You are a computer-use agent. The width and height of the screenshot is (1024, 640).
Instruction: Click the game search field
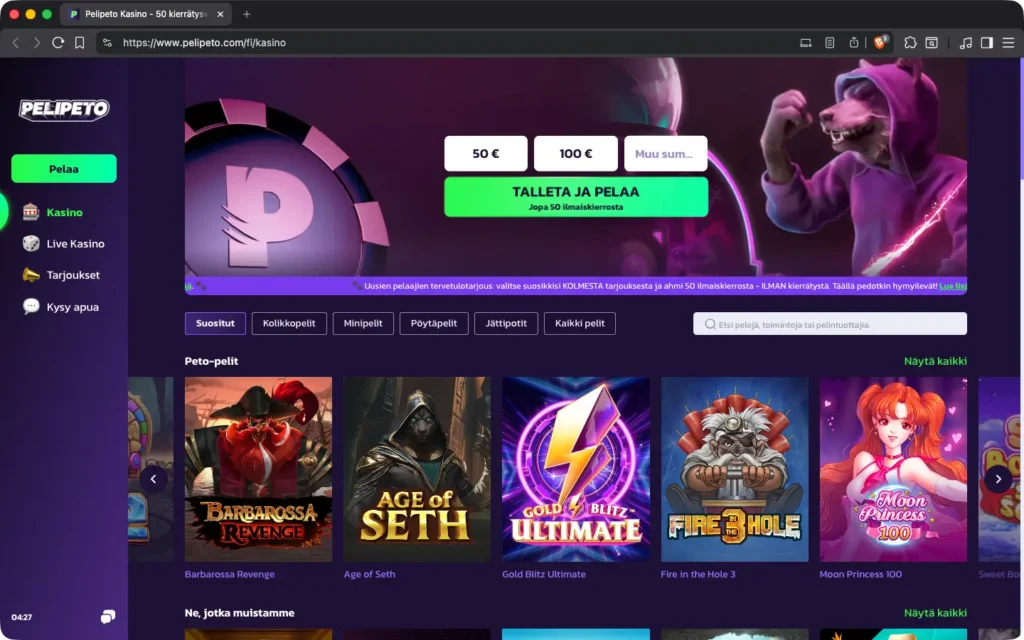830,324
